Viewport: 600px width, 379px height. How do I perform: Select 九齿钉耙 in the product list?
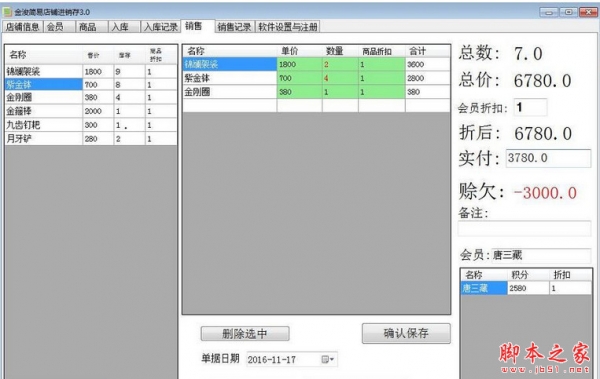tap(44, 125)
